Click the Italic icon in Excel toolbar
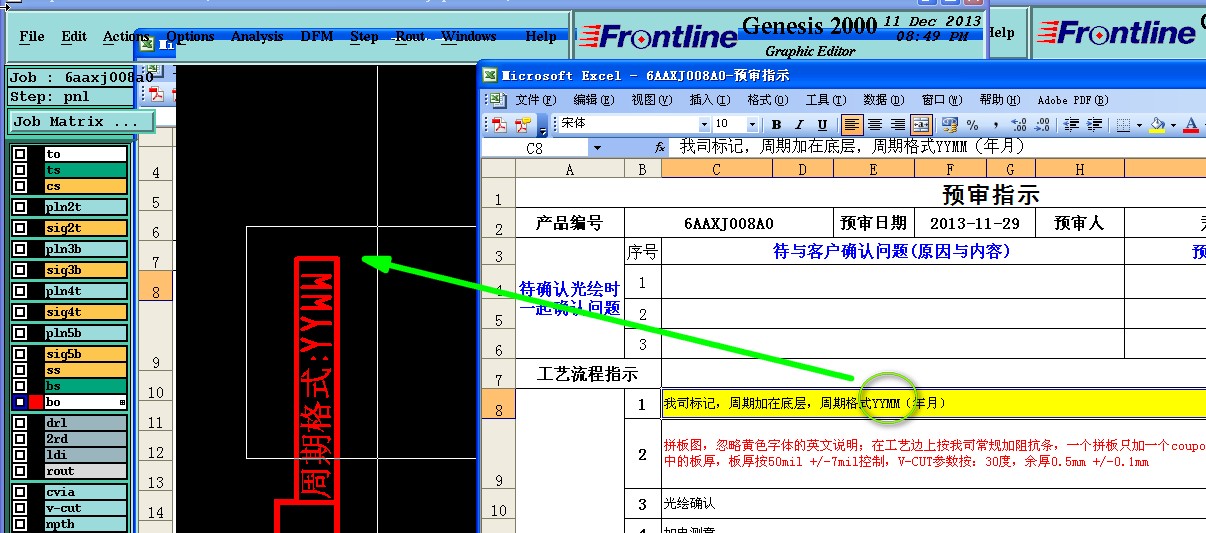Viewport: 1206px width, 533px height. coord(799,125)
